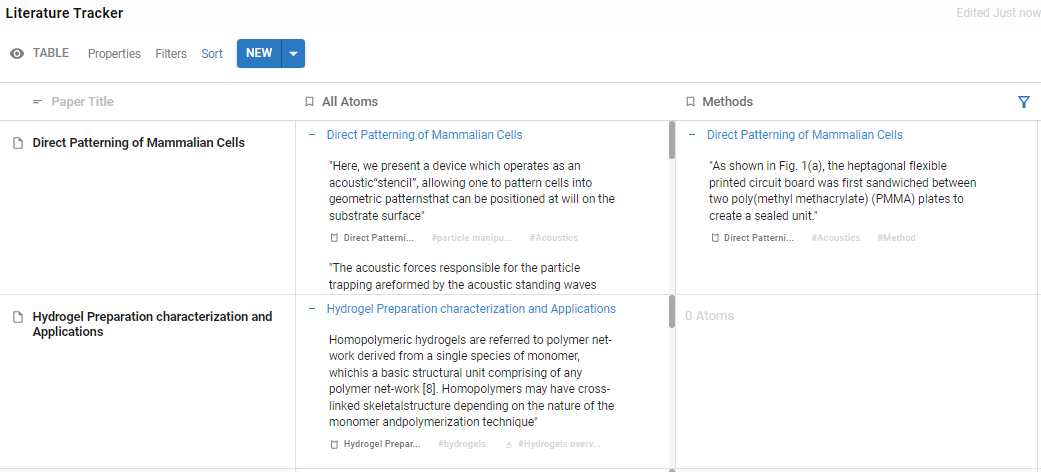Open the Filters menu
Image resolution: width=1041 pixels, height=472 pixels.
click(x=171, y=54)
